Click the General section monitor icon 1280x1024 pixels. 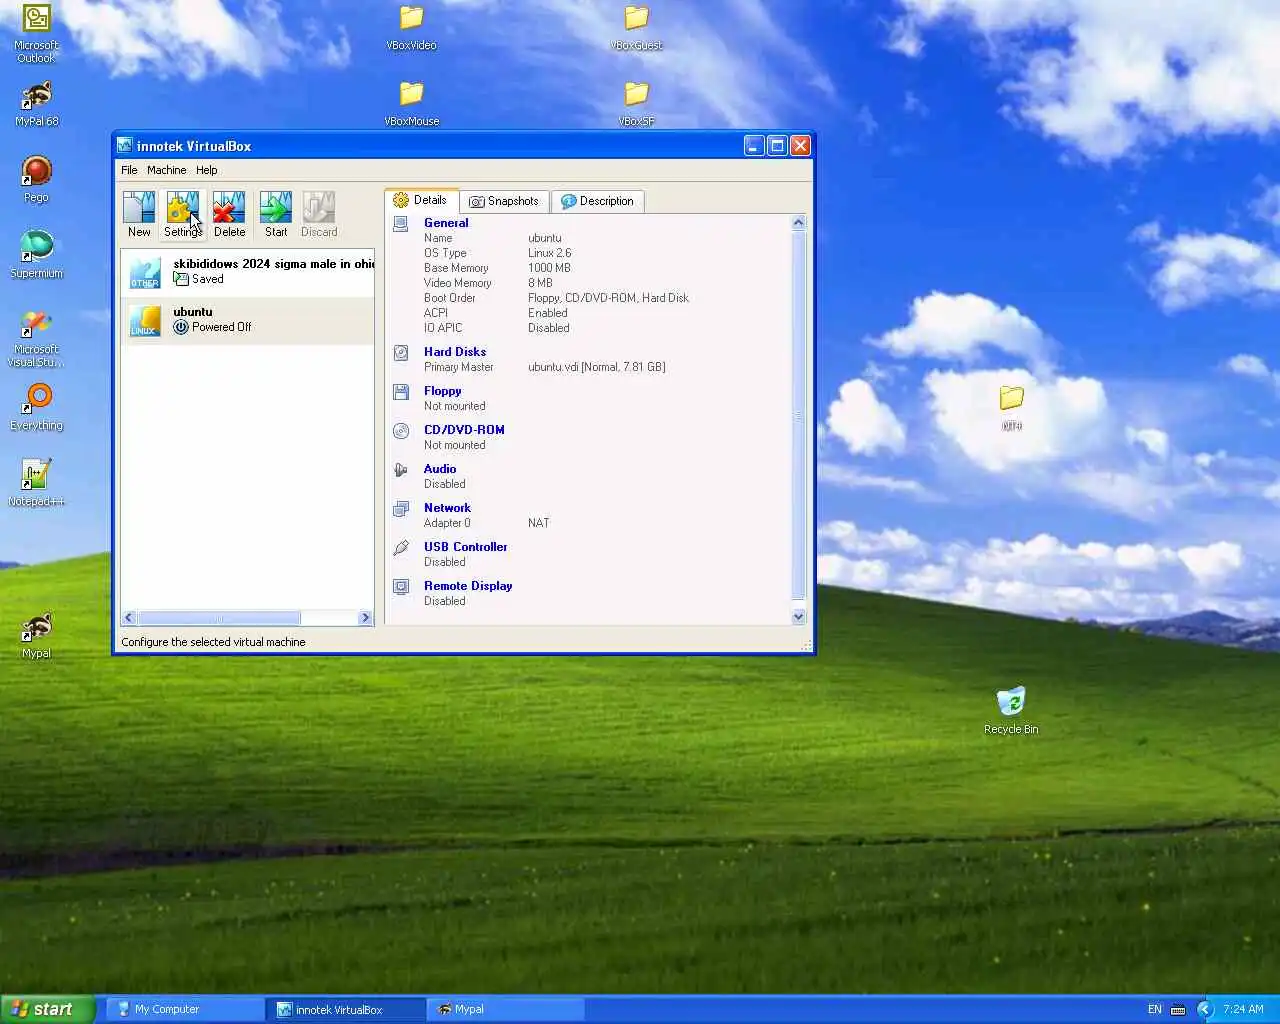401,224
